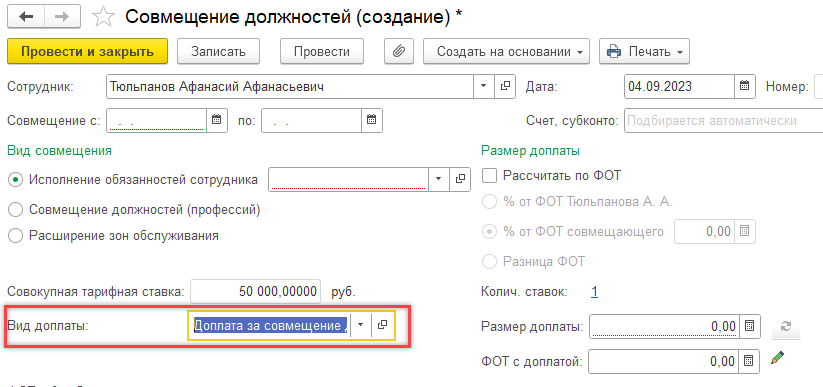
Task: Click the Дата field with 04.09.2023
Action: pos(679,86)
